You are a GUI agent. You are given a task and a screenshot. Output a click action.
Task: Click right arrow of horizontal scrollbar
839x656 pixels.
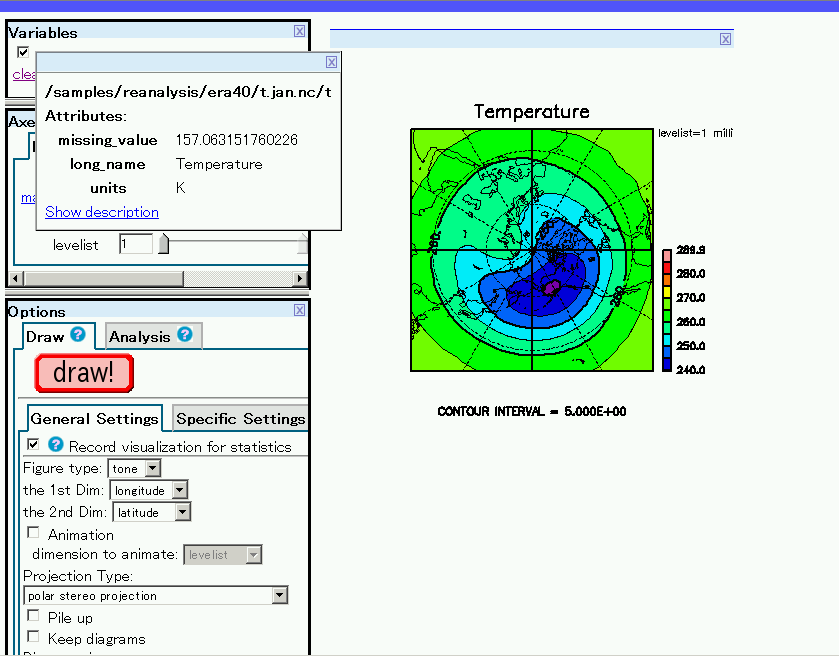pyautogui.click(x=300, y=277)
